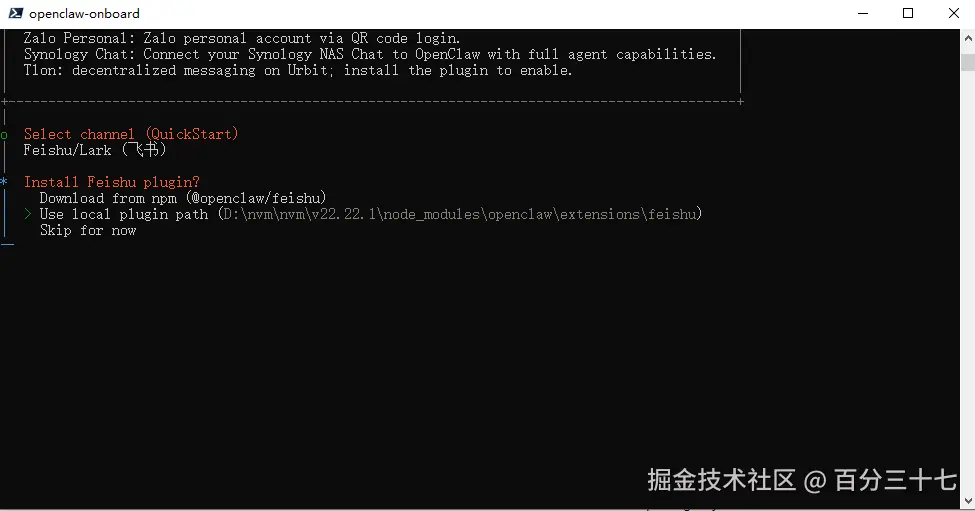
Task: Close the openclaw-onboard terminal window
Action: click(x=952, y=13)
